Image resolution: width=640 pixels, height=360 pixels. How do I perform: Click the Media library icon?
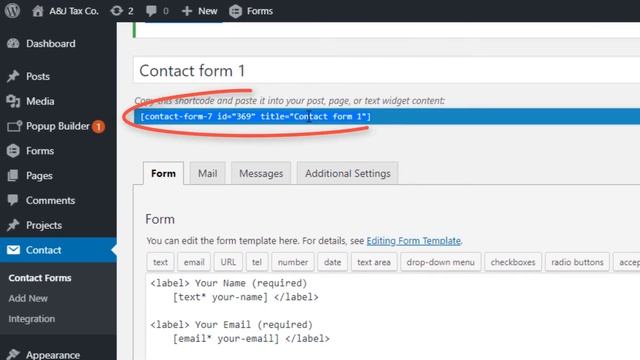(13, 101)
